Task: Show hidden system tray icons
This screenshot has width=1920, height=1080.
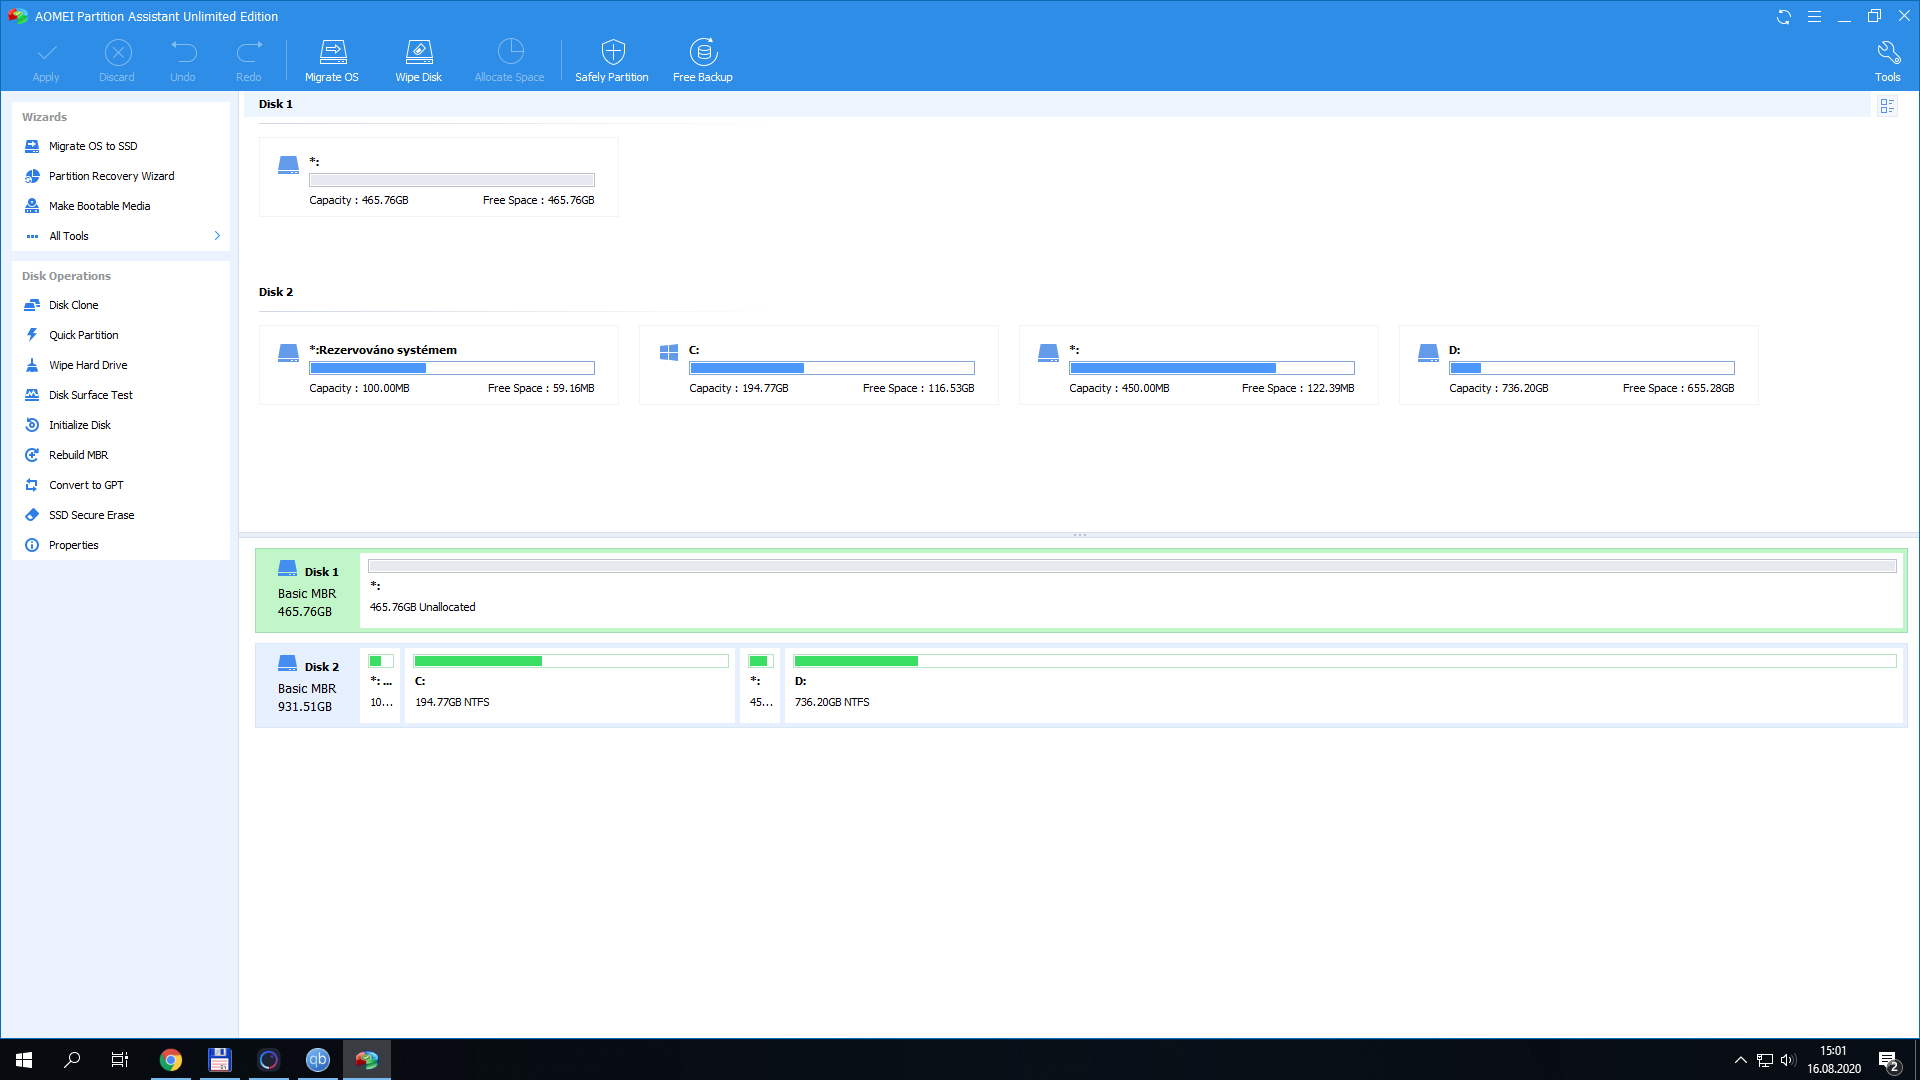Action: click(1740, 1060)
